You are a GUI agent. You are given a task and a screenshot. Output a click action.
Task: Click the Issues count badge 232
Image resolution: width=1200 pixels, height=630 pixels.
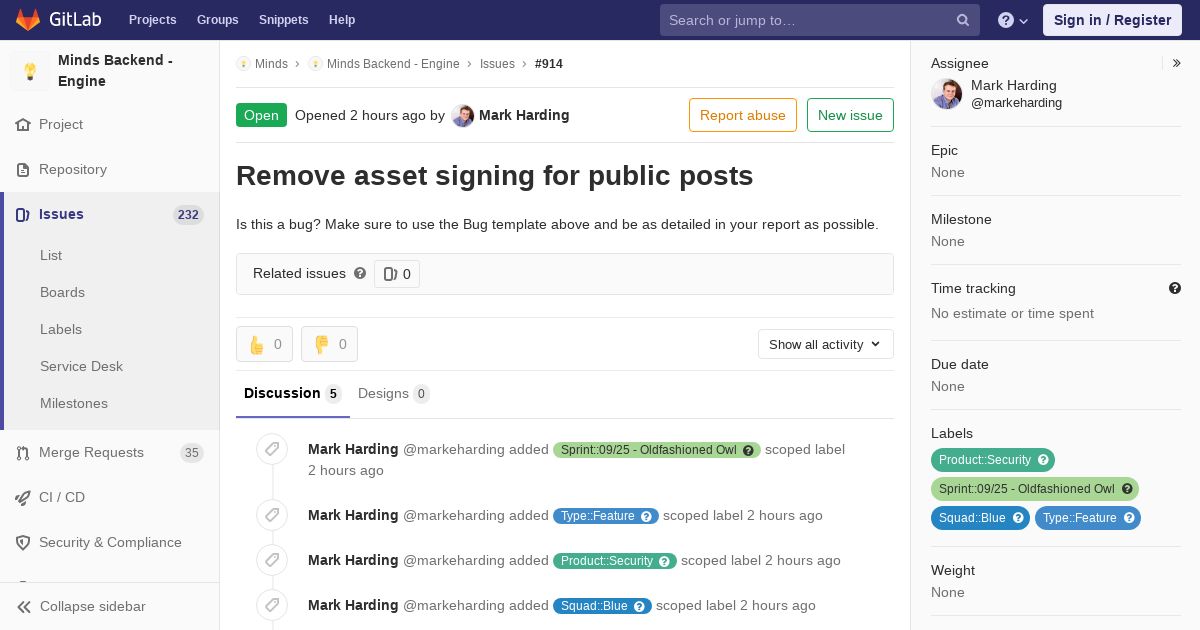(188, 215)
